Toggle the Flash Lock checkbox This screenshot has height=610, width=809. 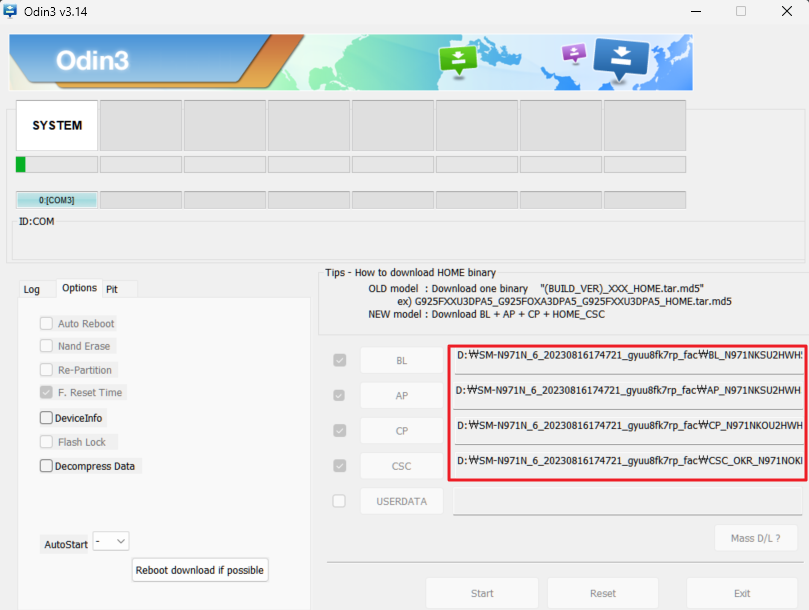(x=46, y=442)
